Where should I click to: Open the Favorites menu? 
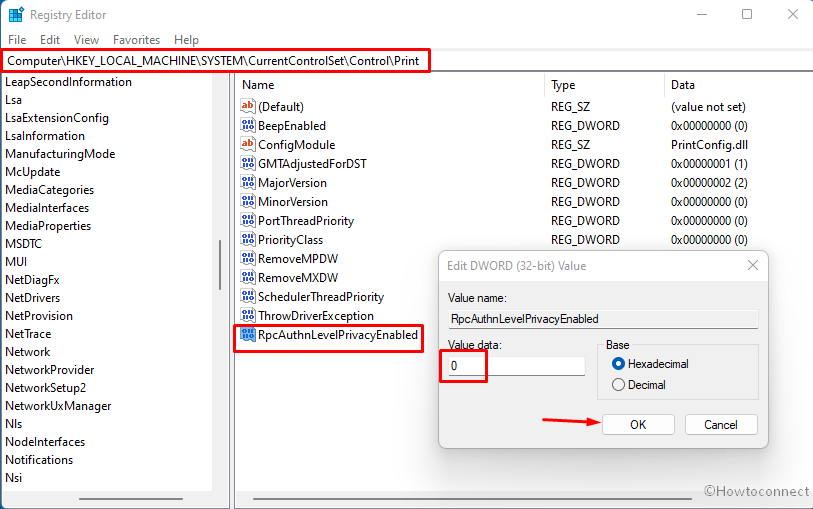(x=136, y=40)
